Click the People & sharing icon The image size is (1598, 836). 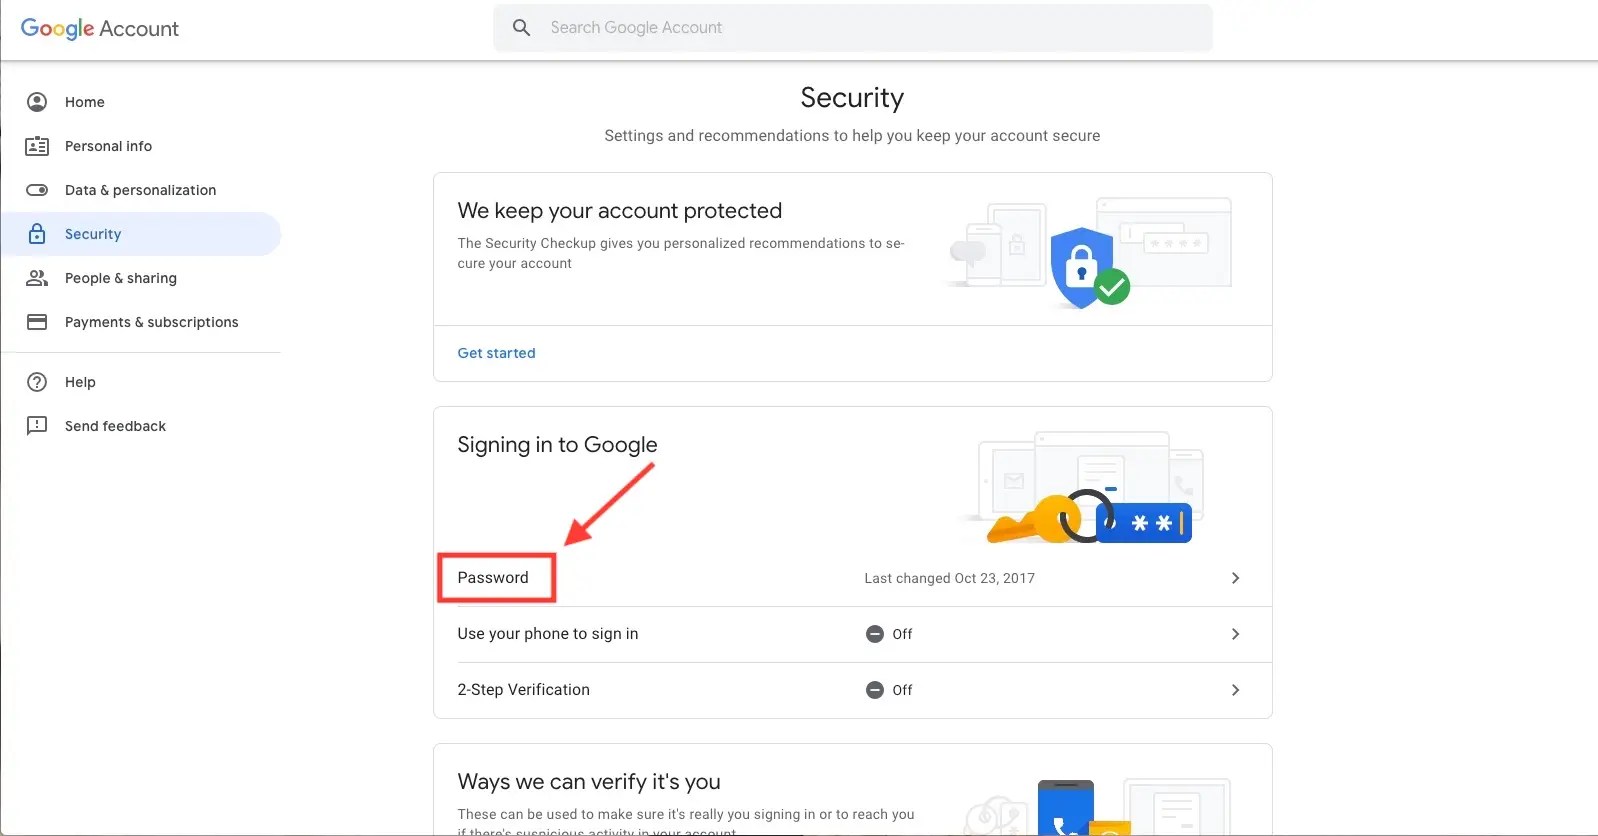(37, 278)
